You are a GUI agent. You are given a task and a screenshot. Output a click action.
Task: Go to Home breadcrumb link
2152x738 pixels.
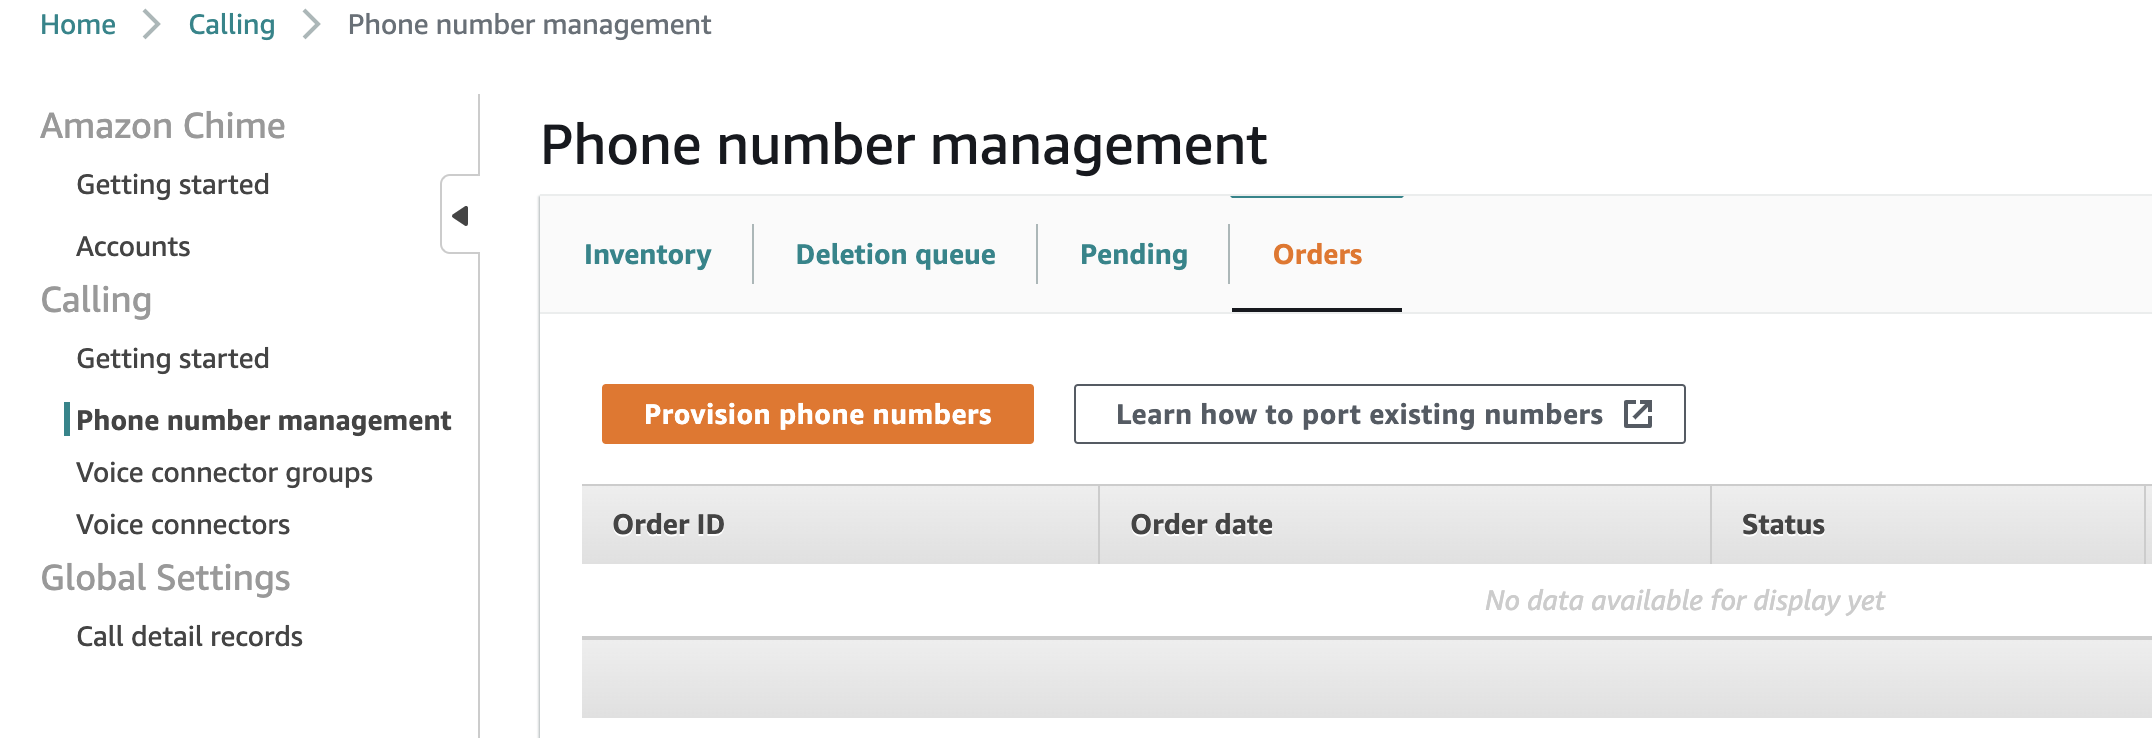(78, 24)
